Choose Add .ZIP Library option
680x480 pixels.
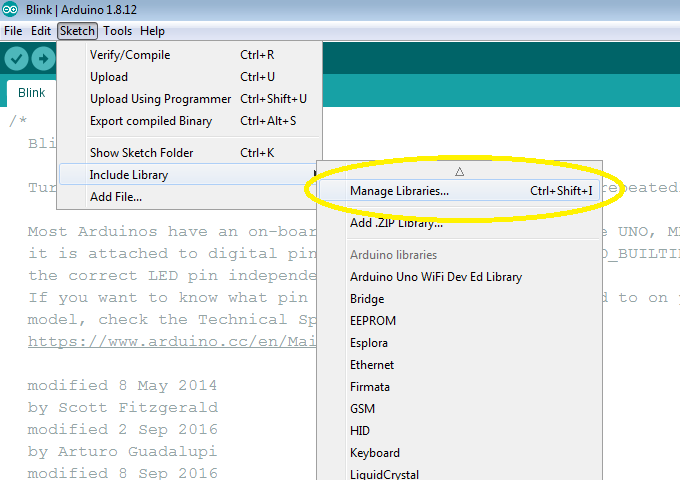pos(398,223)
